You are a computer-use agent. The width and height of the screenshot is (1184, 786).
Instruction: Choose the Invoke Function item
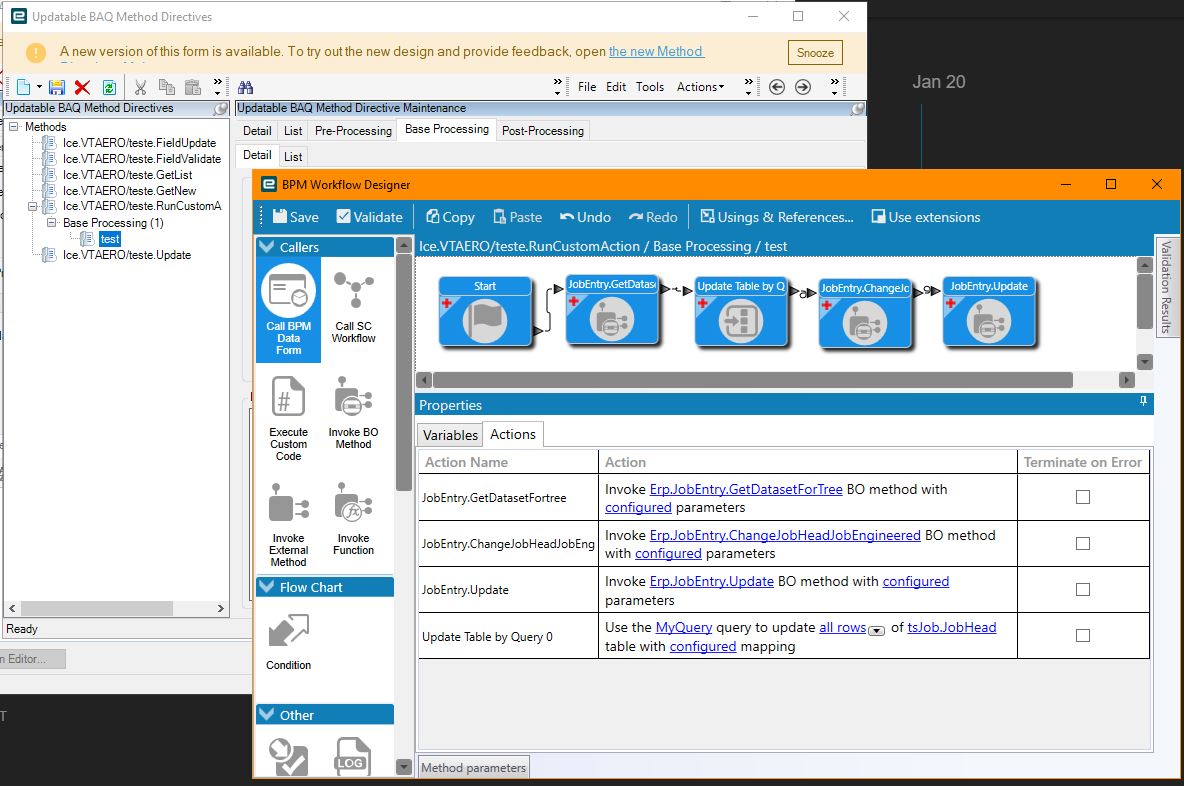click(353, 519)
